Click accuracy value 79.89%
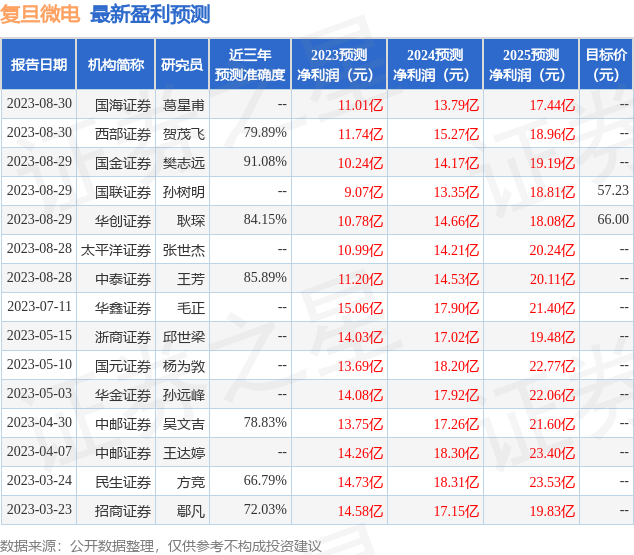The width and height of the screenshot is (634, 555). point(265,132)
